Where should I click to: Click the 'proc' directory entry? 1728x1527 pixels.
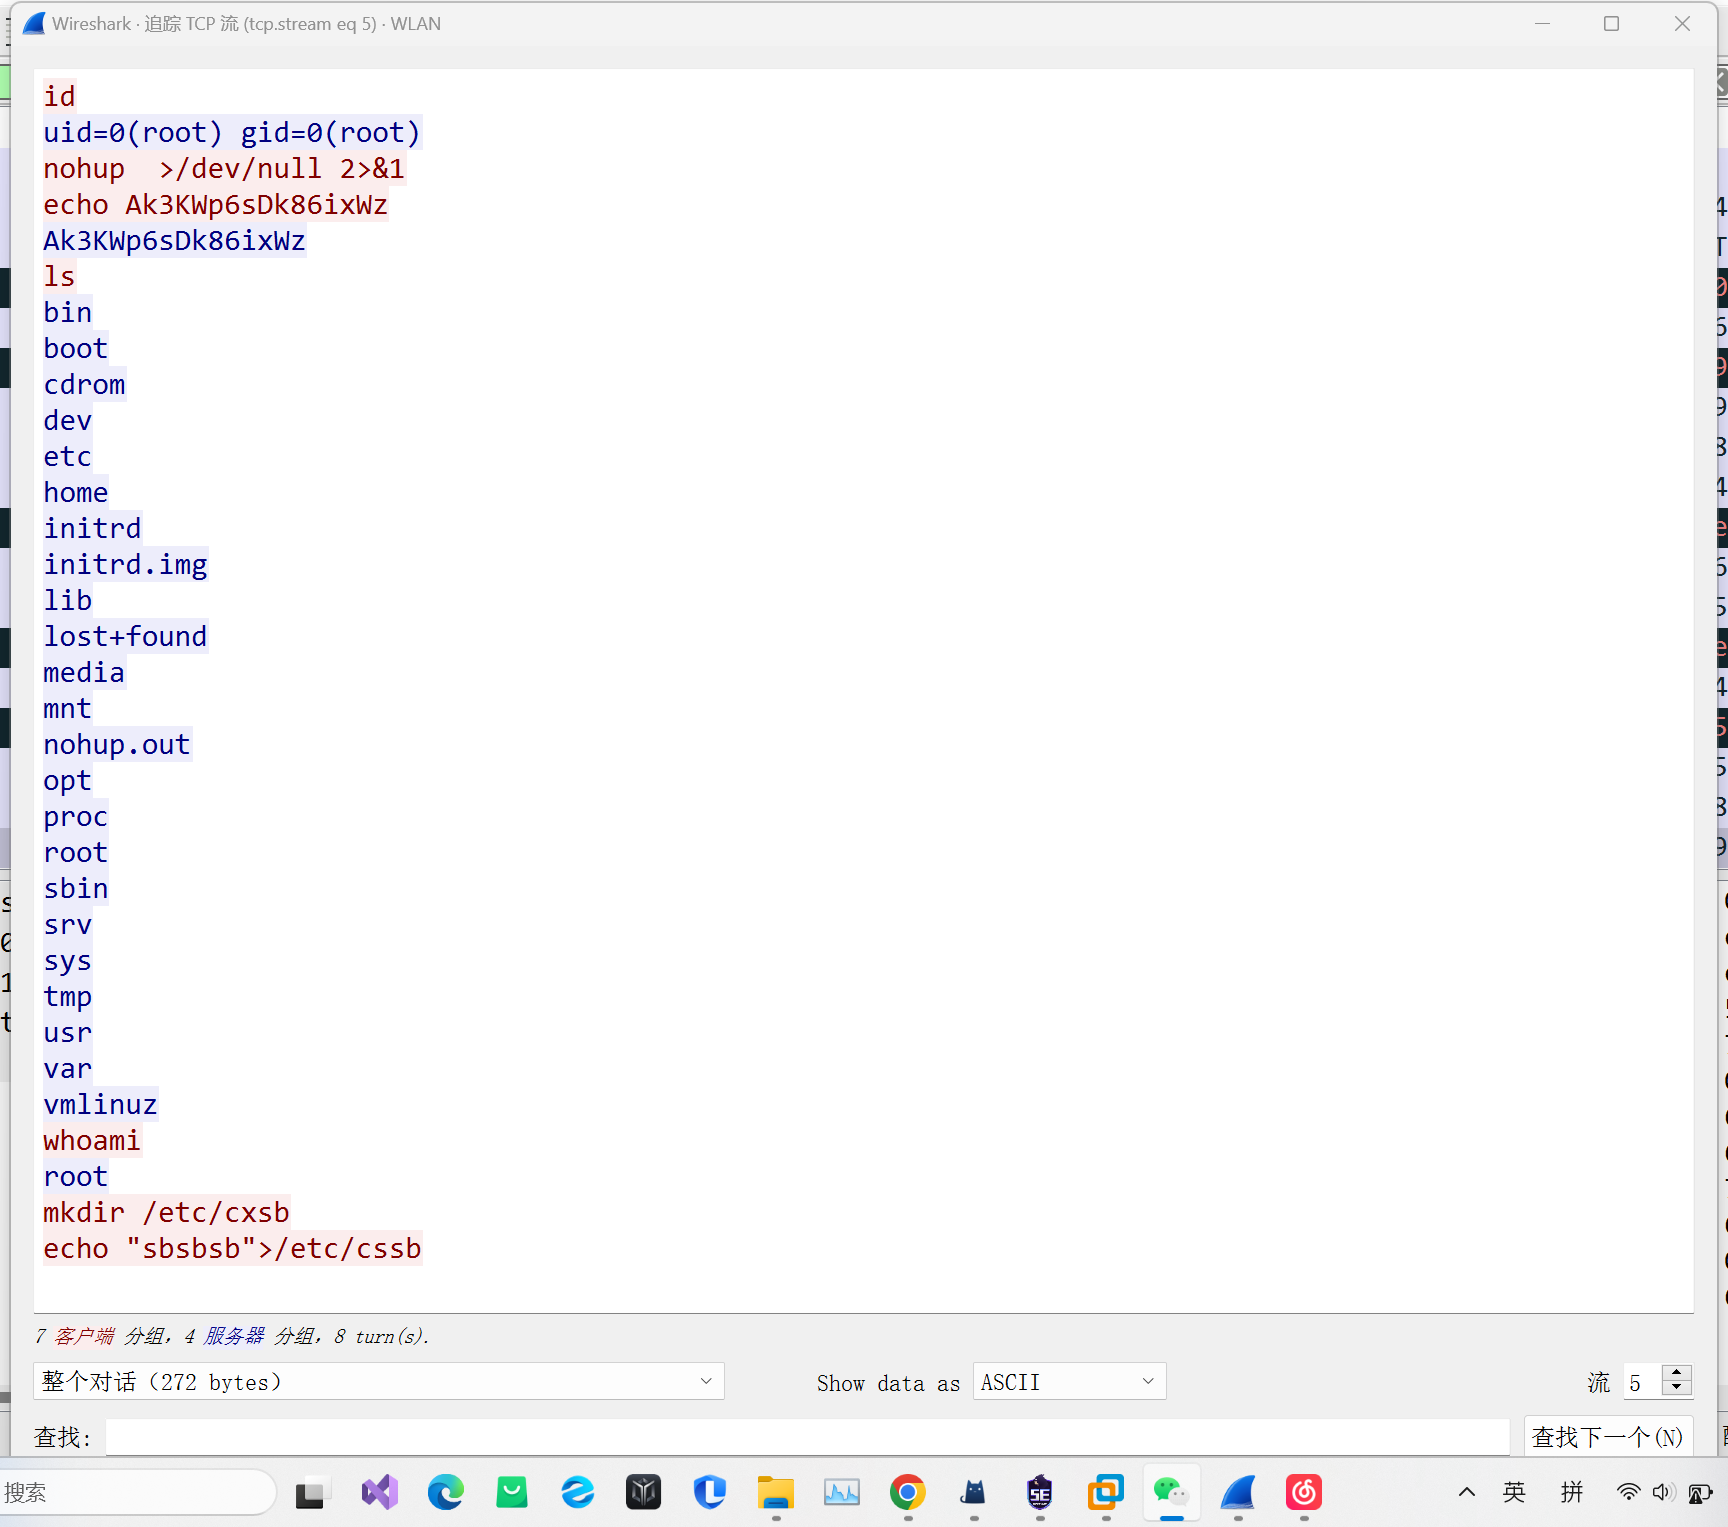(x=76, y=816)
